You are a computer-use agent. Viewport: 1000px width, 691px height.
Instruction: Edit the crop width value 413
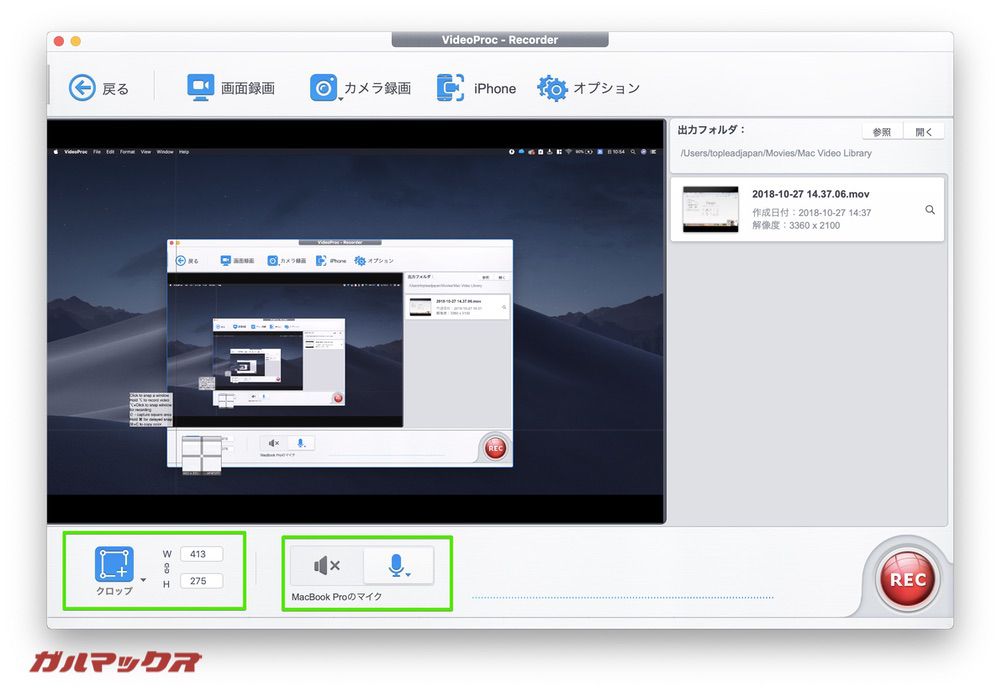coord(200,554)
